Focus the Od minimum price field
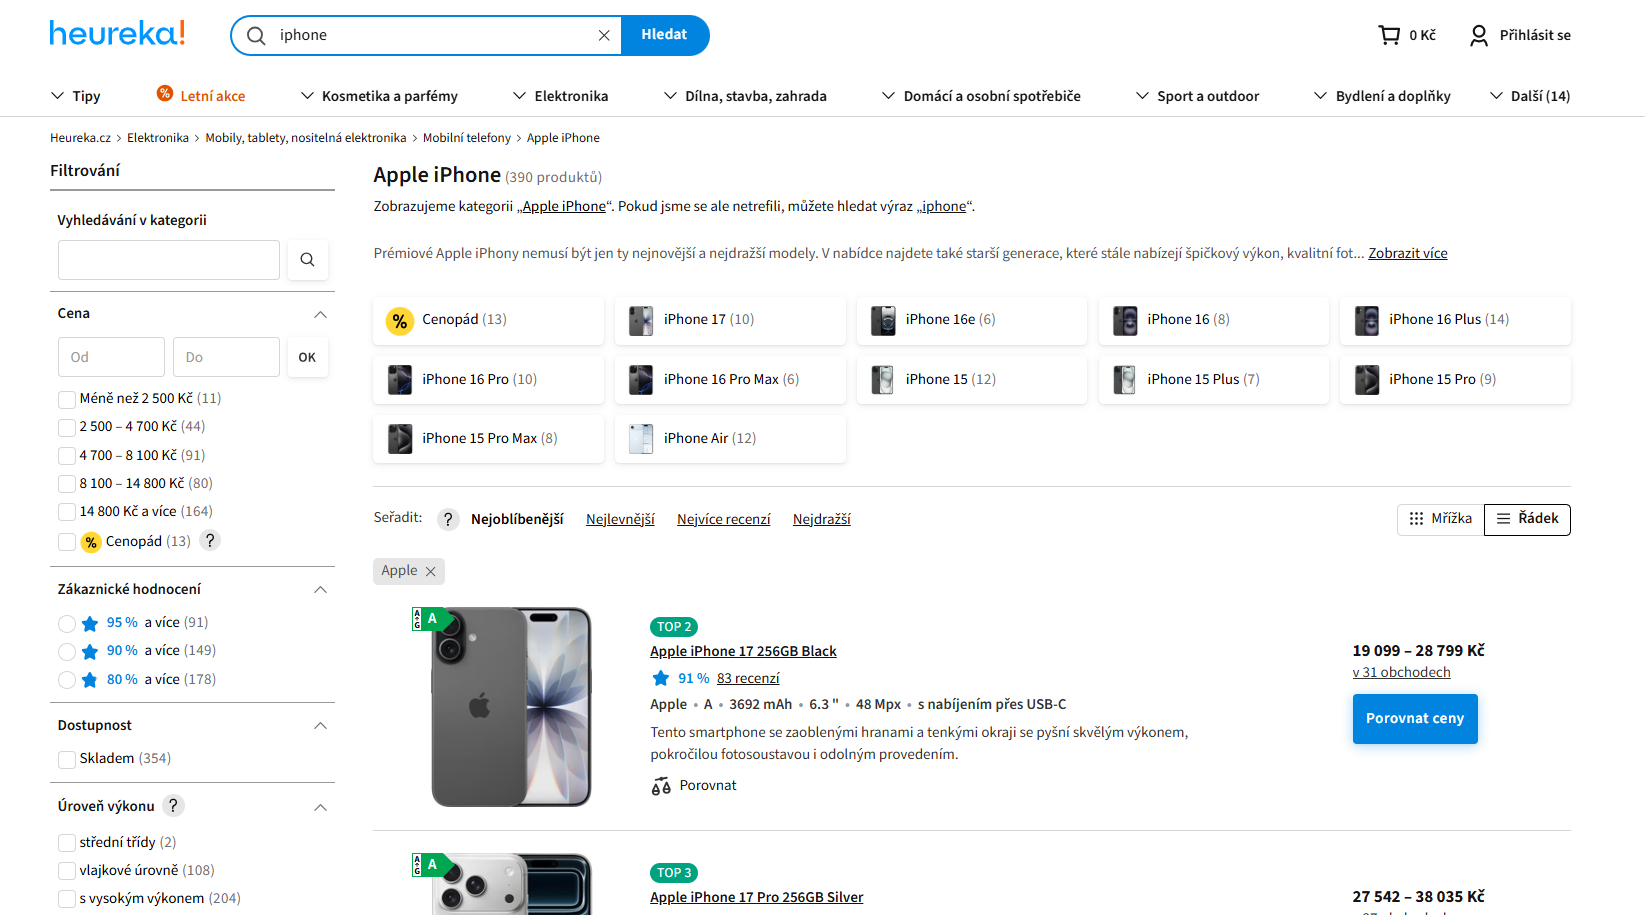This screenshot has height=915, width=1645. click(x=111, y=357)
